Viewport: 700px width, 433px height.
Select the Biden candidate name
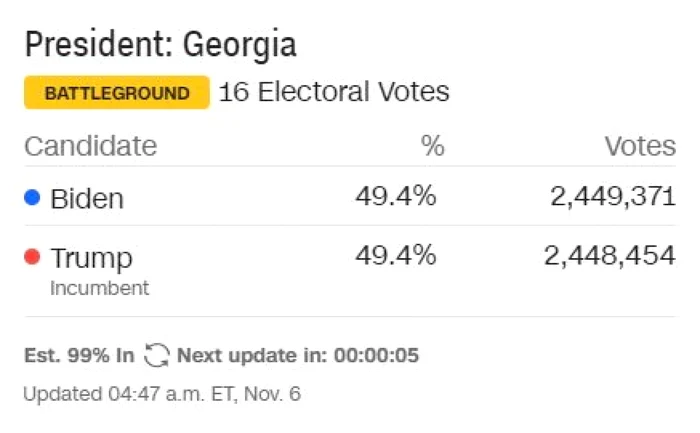click(87, 198)
